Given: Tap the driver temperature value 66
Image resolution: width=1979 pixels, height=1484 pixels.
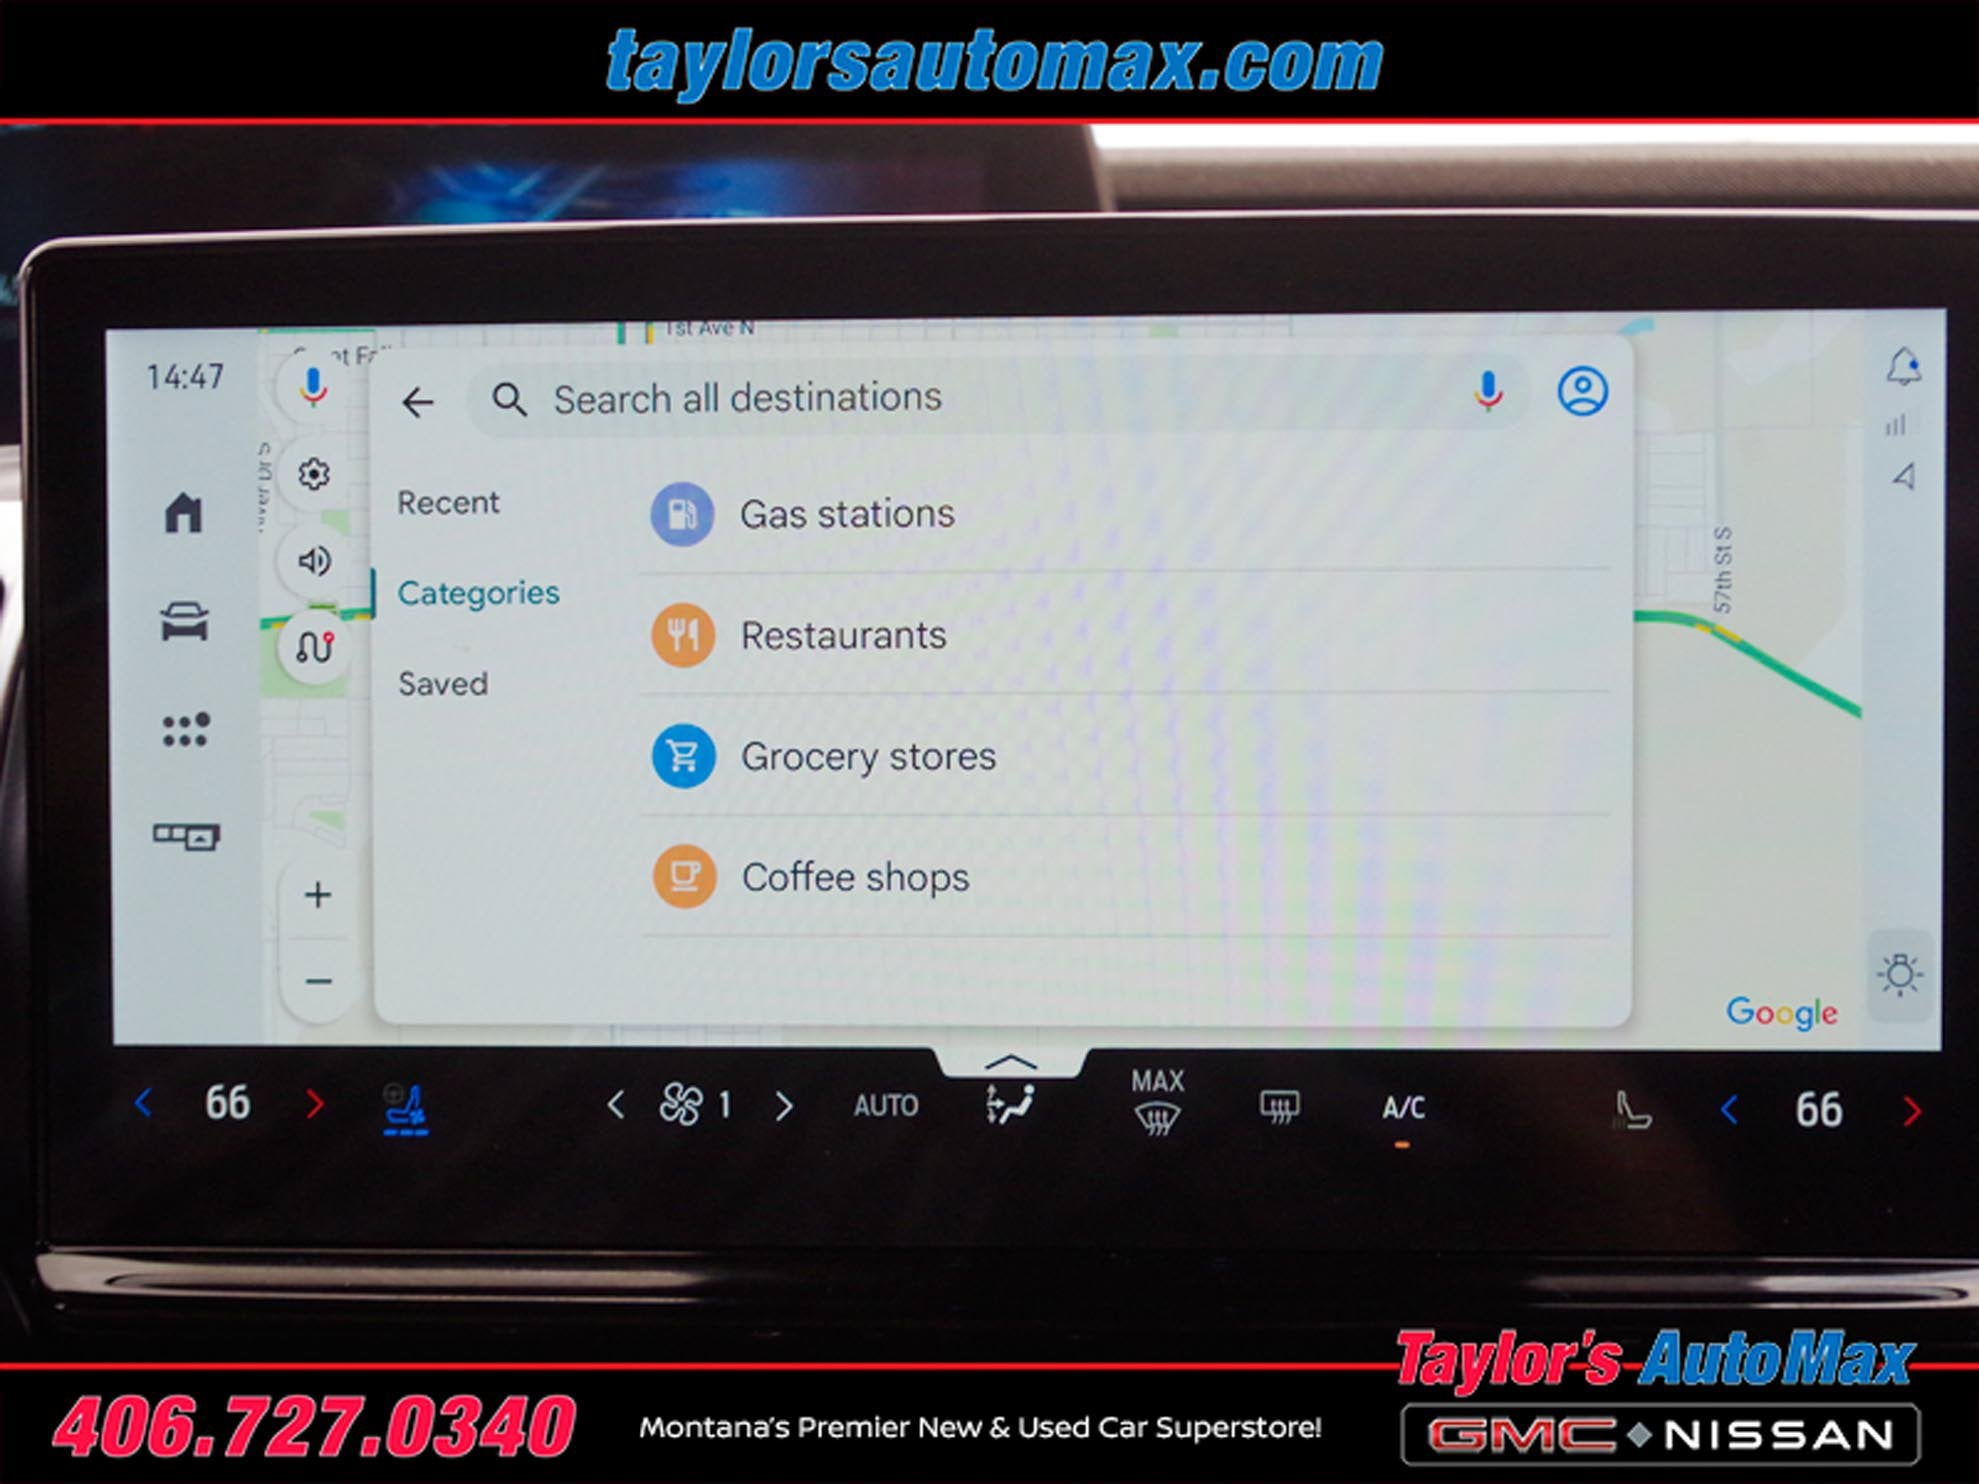Looking at the screenshot, I should point(228,1103).
